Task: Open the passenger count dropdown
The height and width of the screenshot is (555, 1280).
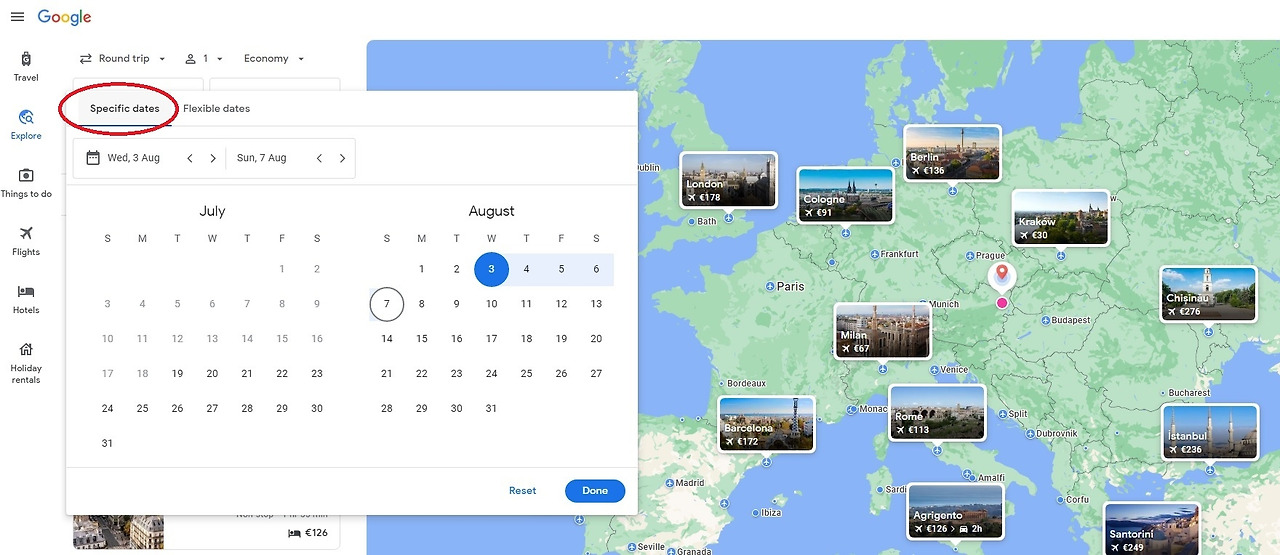Action: pyautogui.click(x=204, y=59)
